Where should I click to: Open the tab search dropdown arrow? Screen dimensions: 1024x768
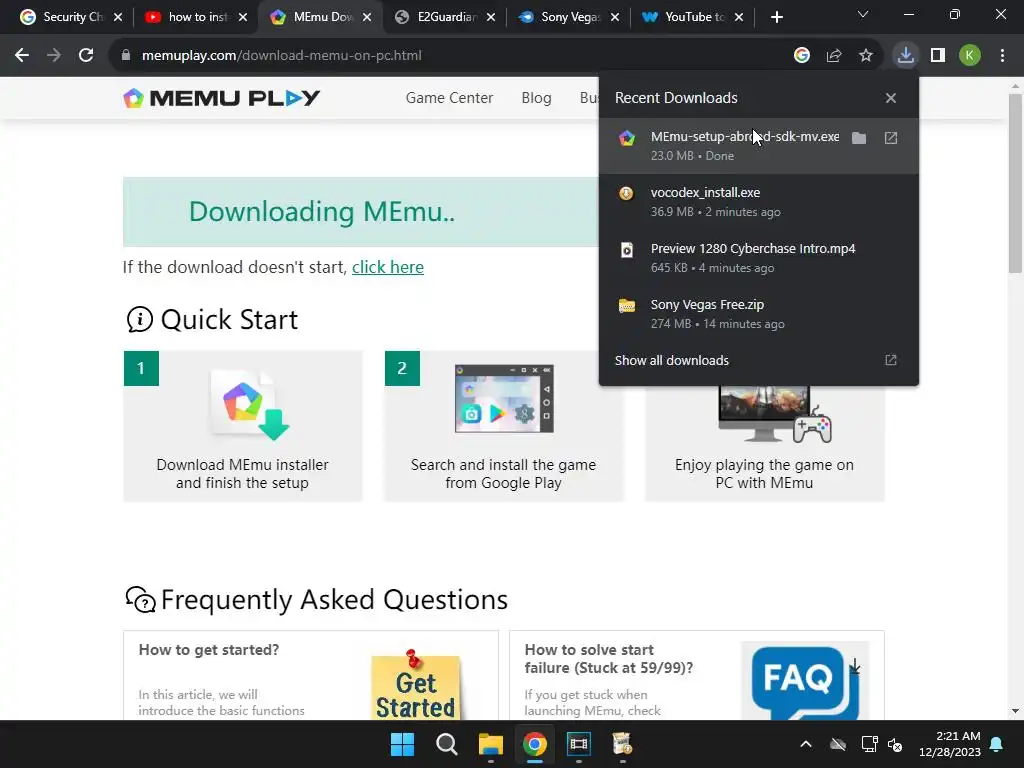tap(863, 14)
